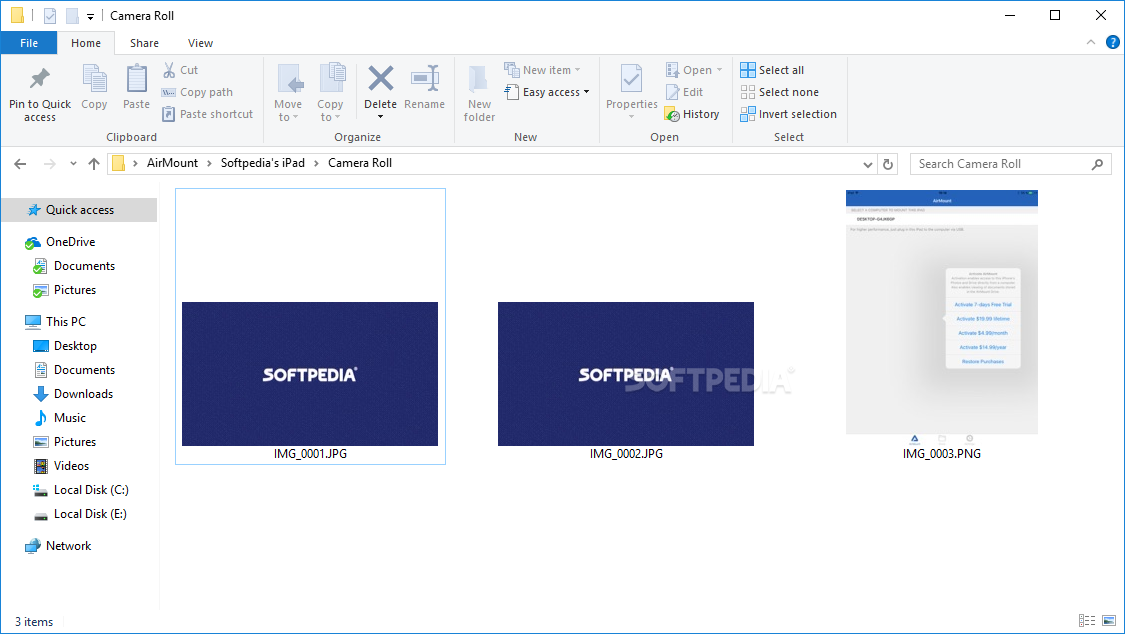
Task: Switch to the Share ribbon tab
Action: pos(144,43)
